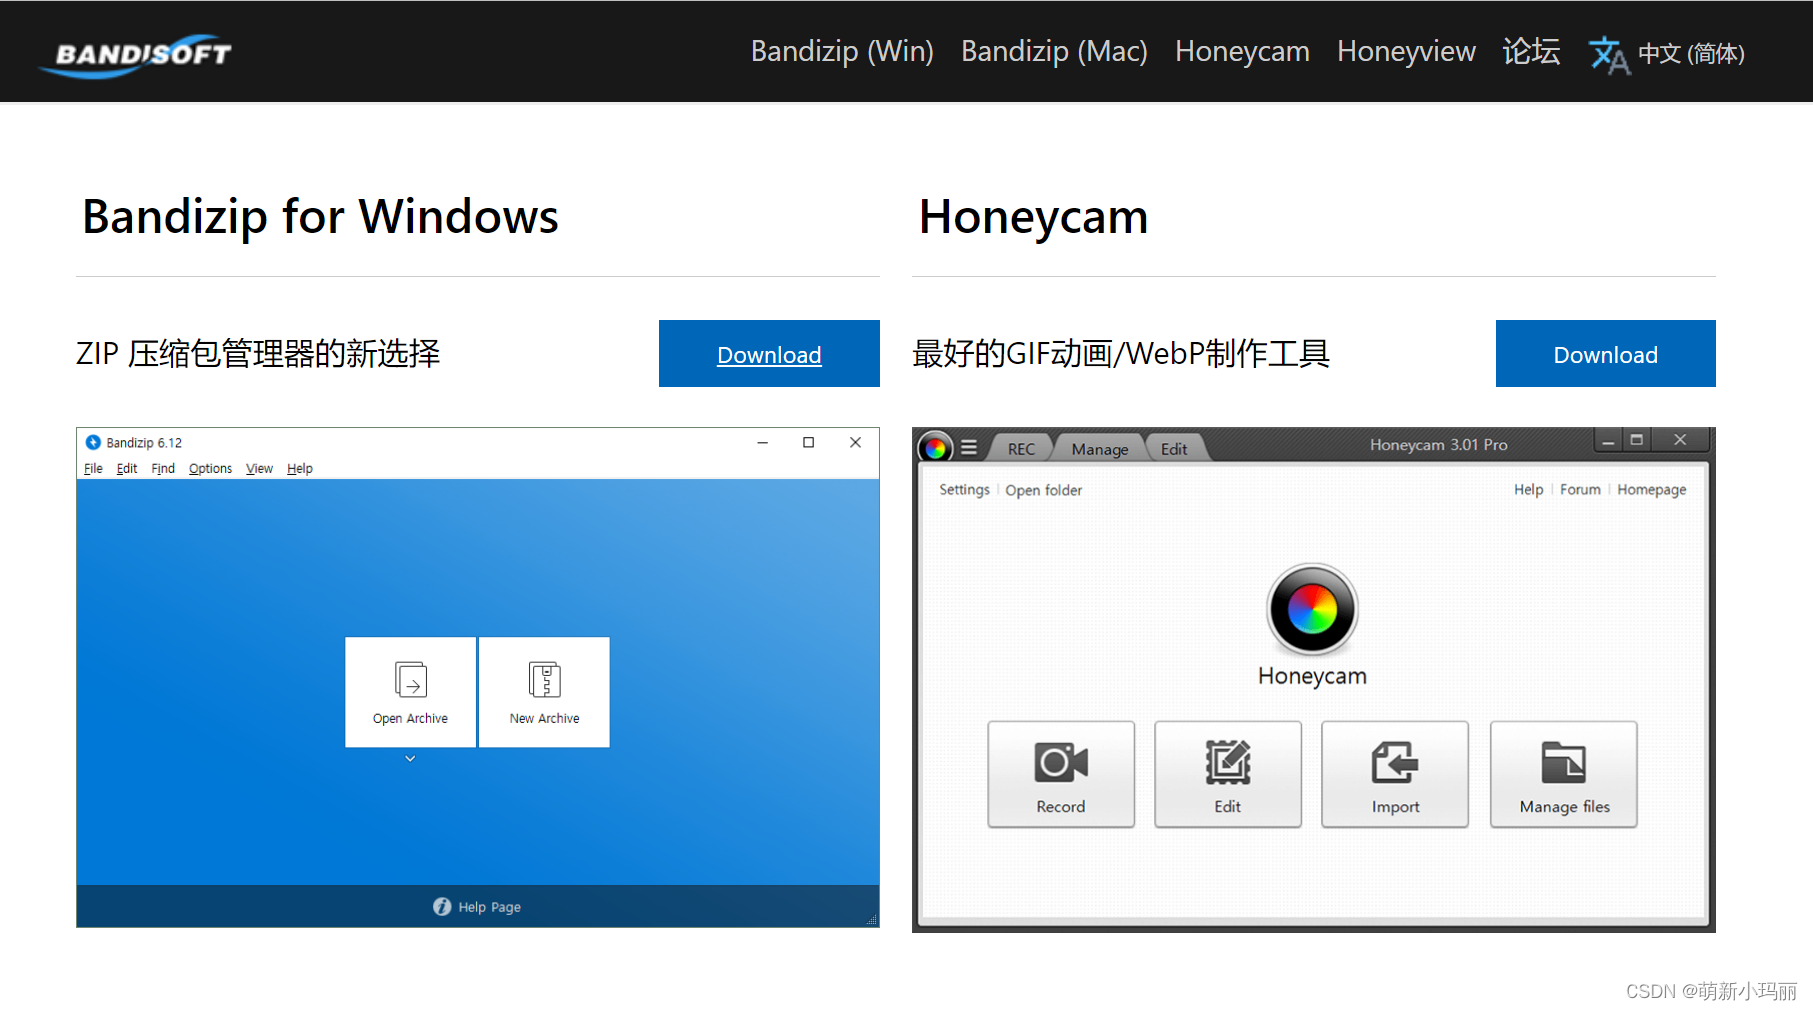Maximize the Honeycam 3.01 Pro window
The image size is (1813, 1010).
[1637, 441]
